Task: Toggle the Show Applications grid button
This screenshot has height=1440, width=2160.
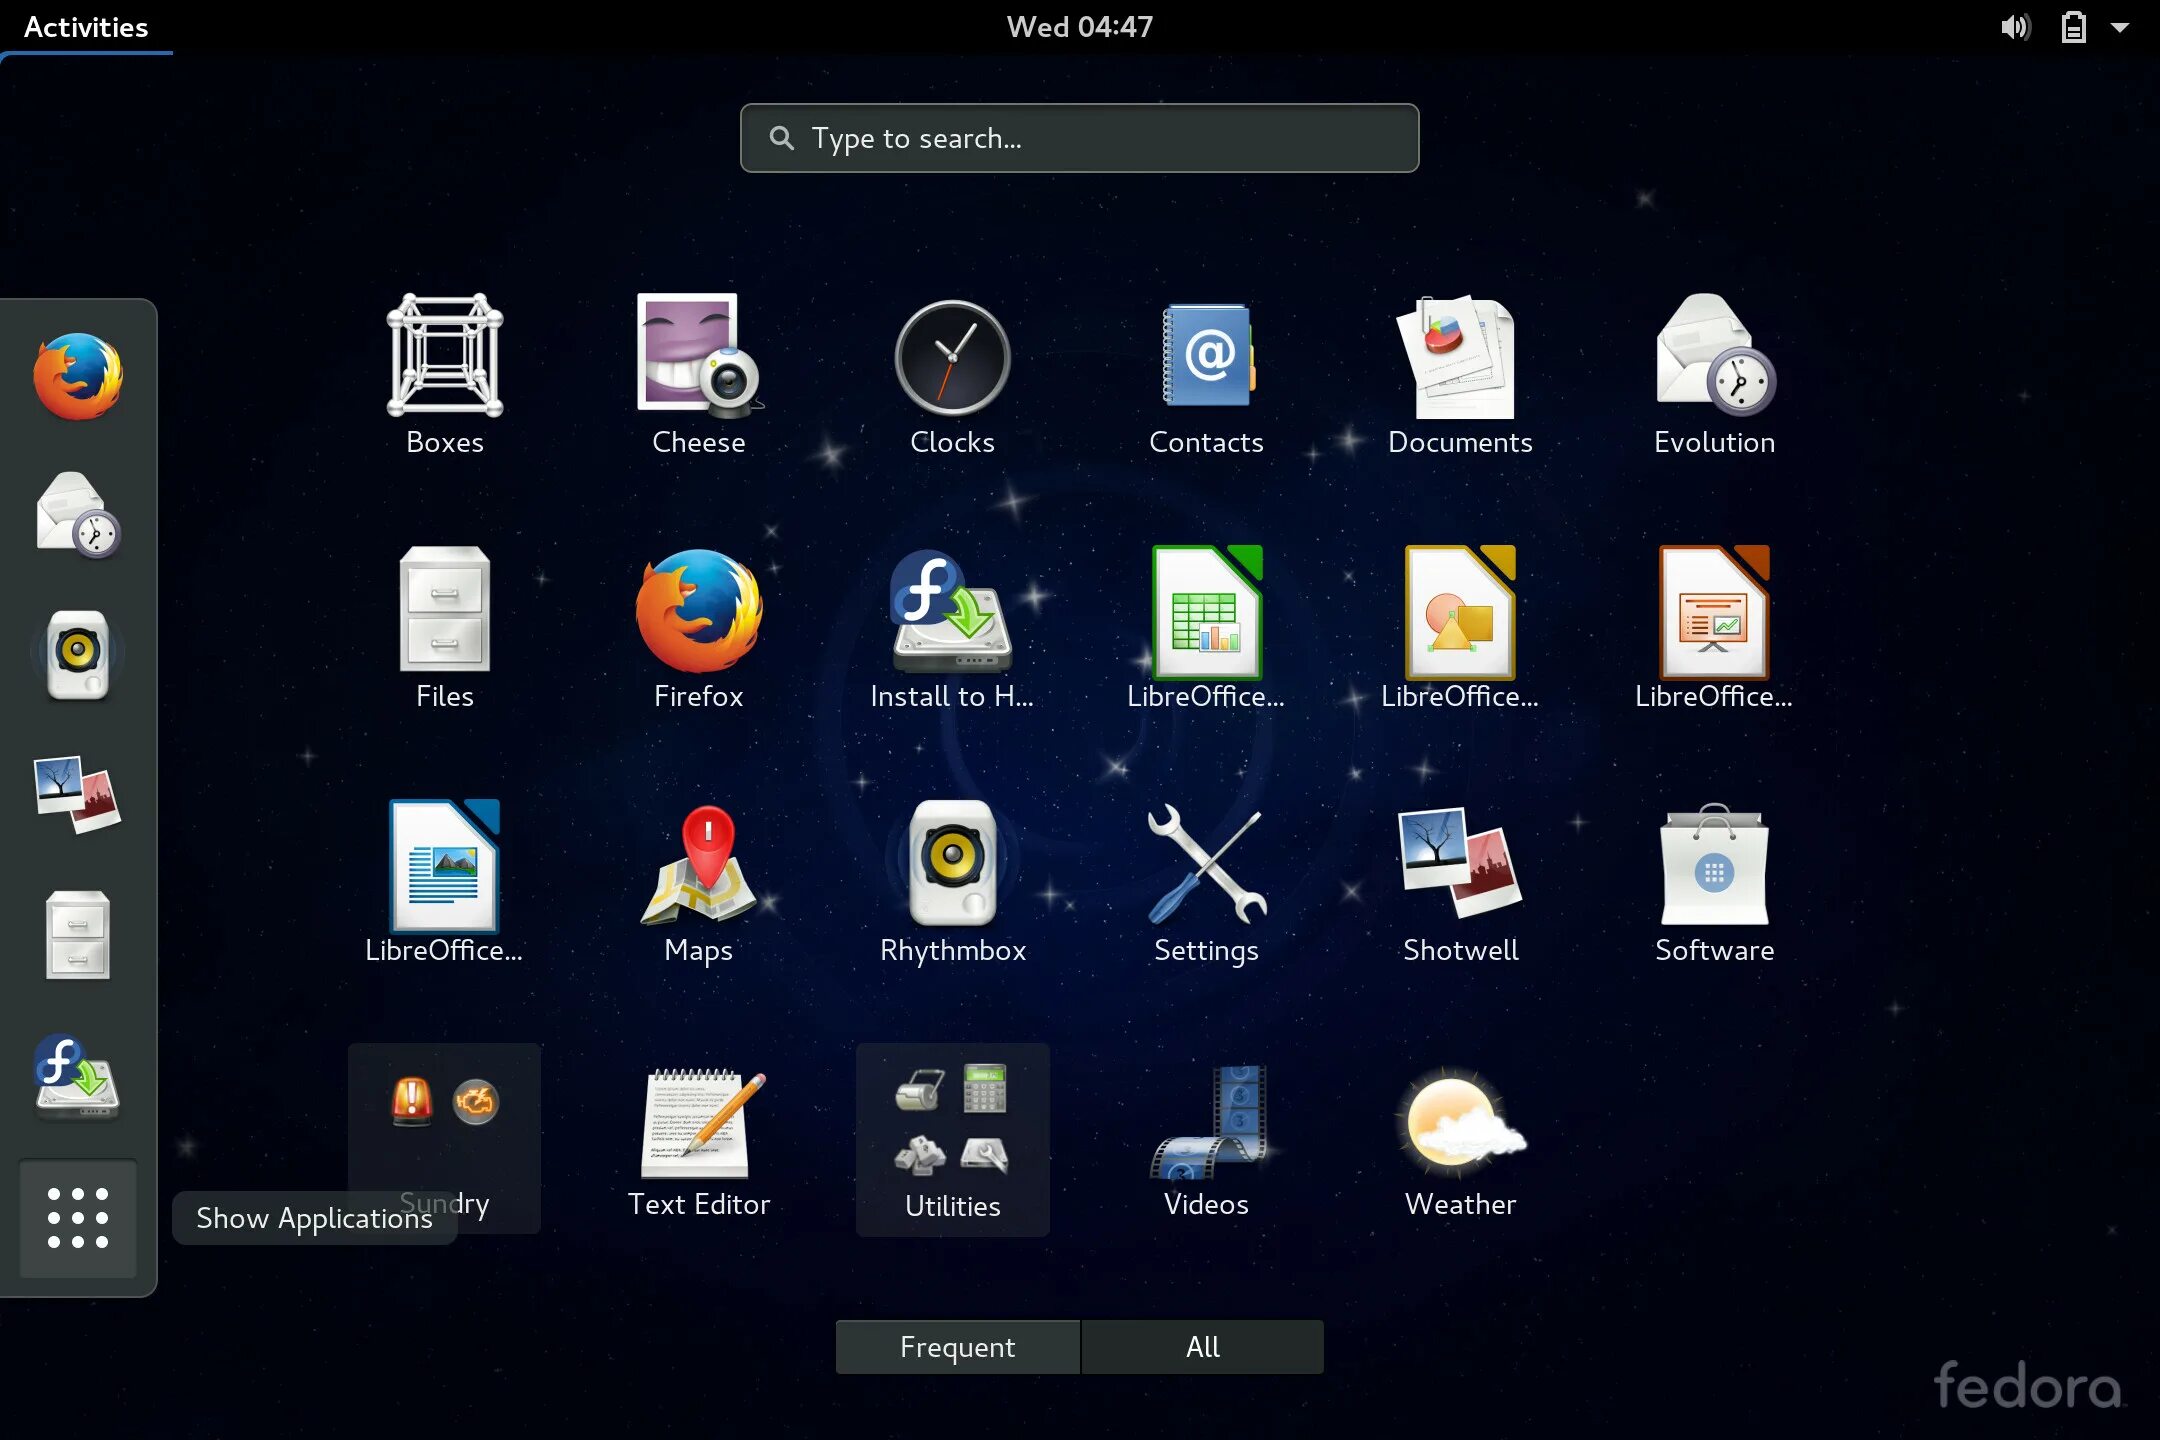Action: (x=78, y=1218)
